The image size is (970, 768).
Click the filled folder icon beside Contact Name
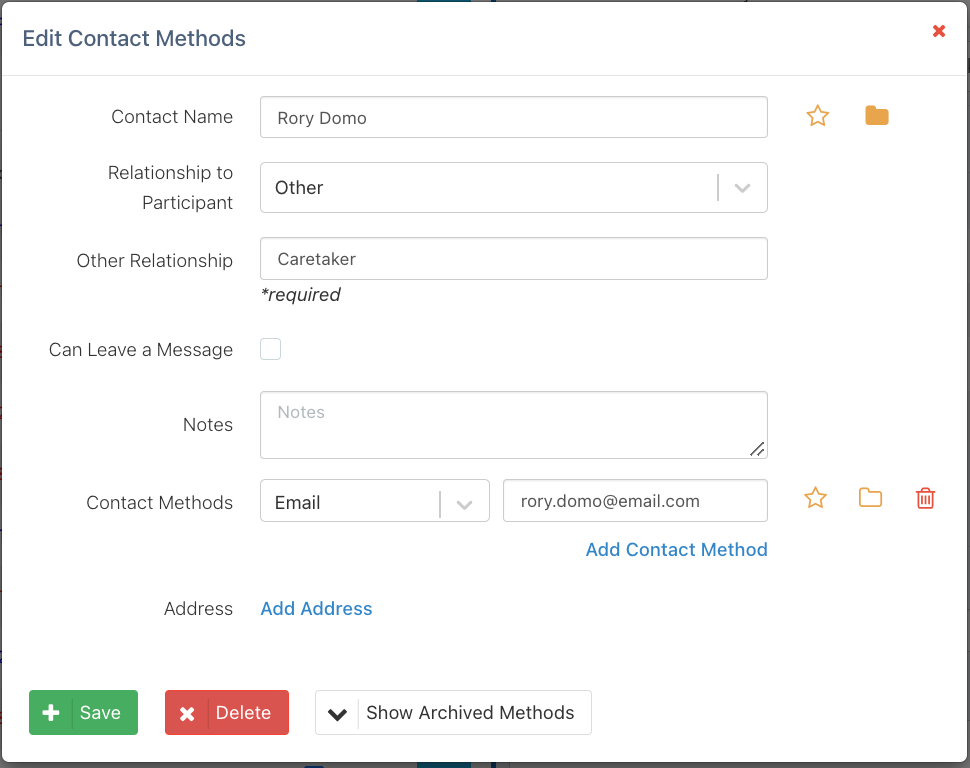[876, 116]
